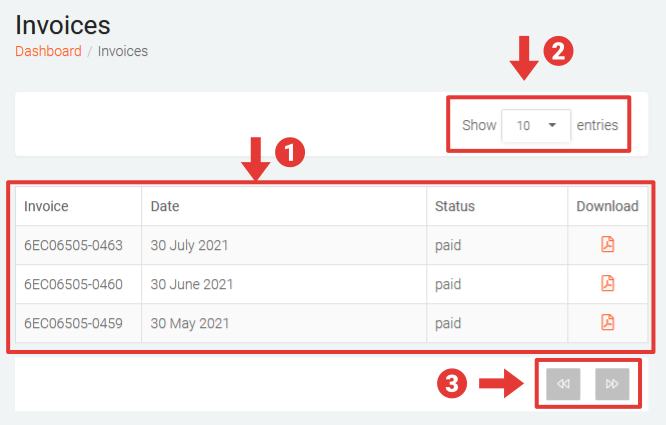This screenshot has width=666, height=425.
Task: Download PDF for invoice 6EC06505-0463
Action: coord(607,244)
